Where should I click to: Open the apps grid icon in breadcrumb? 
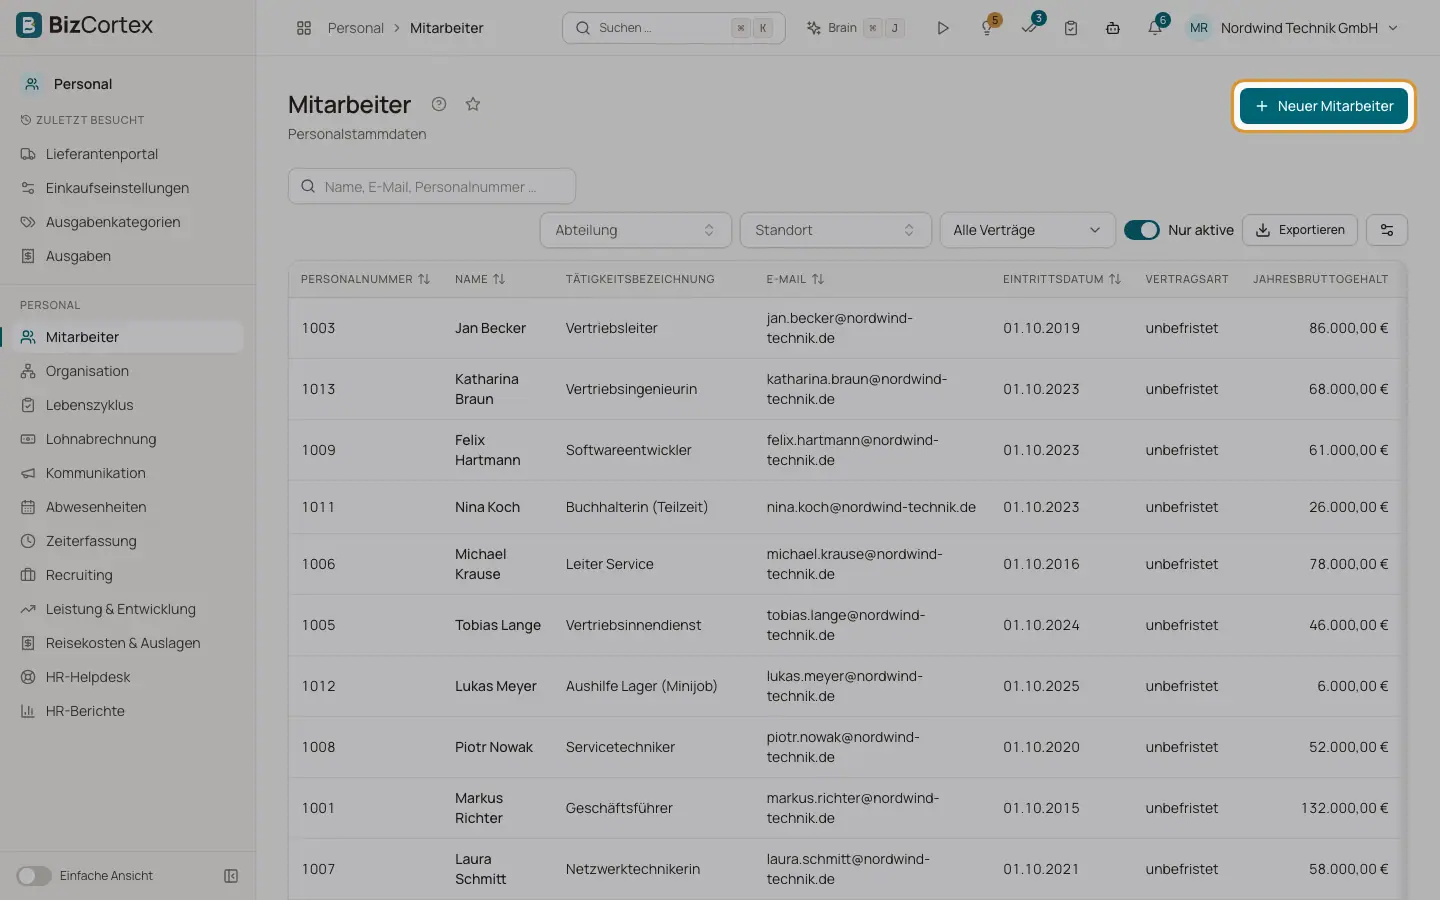[304, 28]
